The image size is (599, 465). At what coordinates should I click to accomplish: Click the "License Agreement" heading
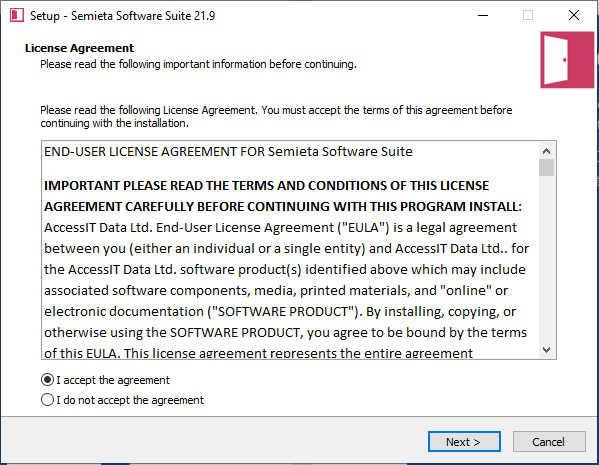click(79, 48)
